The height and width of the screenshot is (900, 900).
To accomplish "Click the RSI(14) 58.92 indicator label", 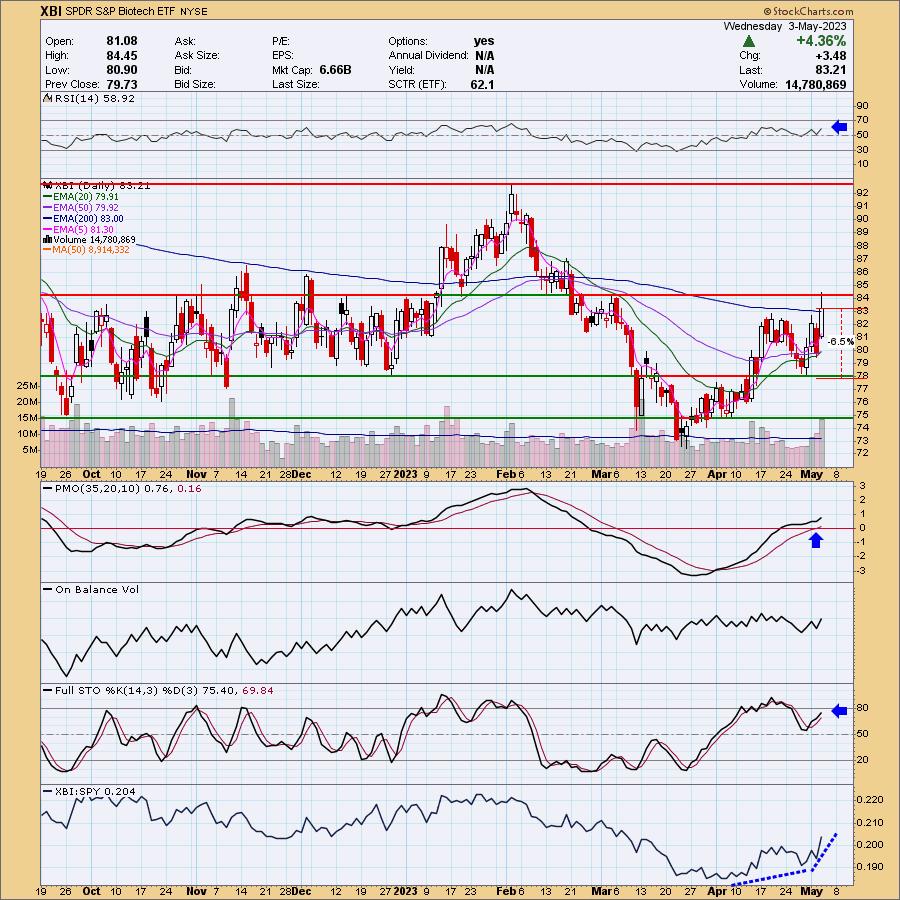I will [90, 98].
